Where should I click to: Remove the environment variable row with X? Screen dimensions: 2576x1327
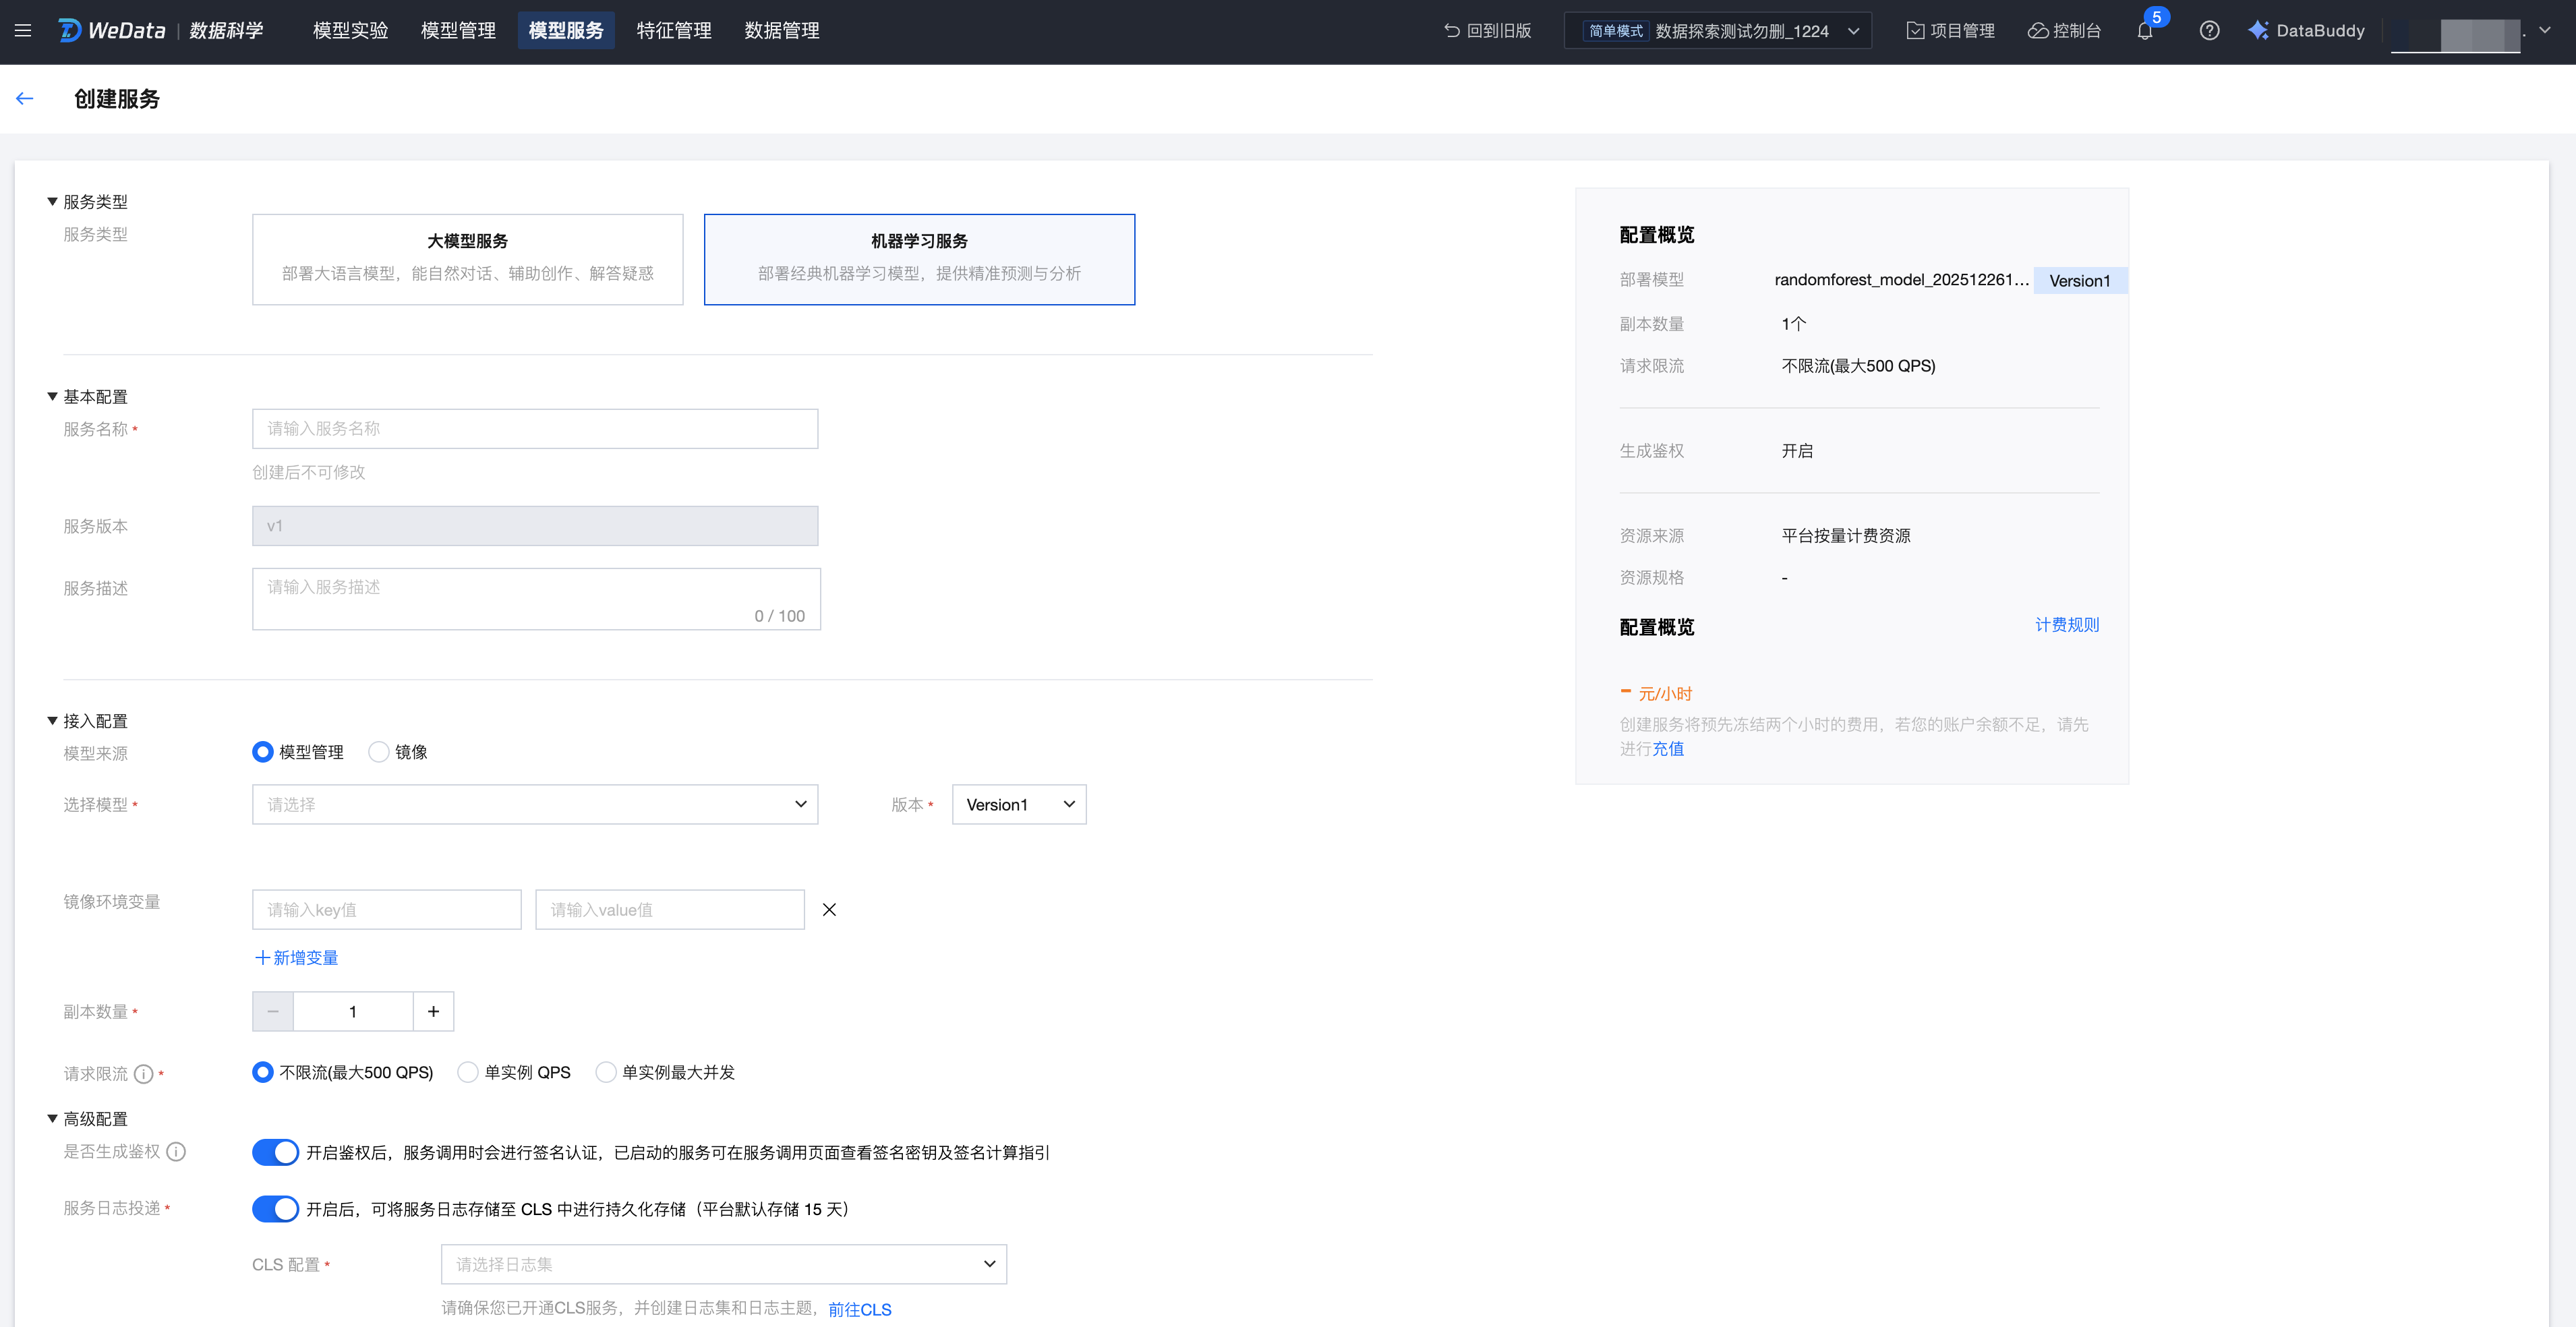click(829, 909)
